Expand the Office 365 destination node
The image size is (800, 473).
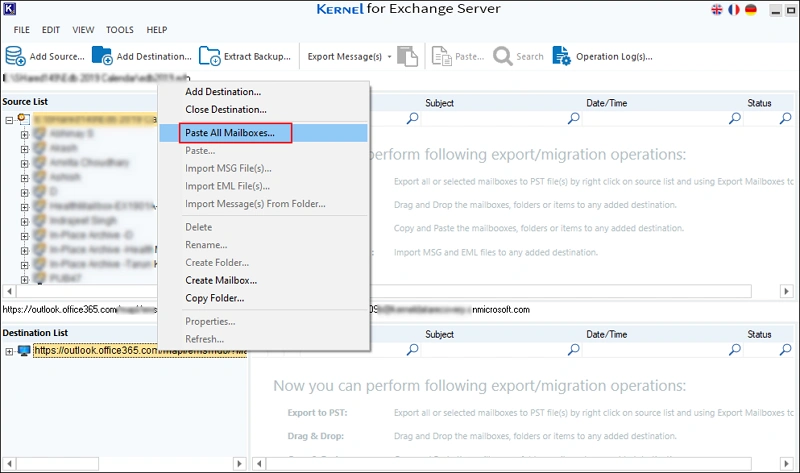click(x=9, y=352)
